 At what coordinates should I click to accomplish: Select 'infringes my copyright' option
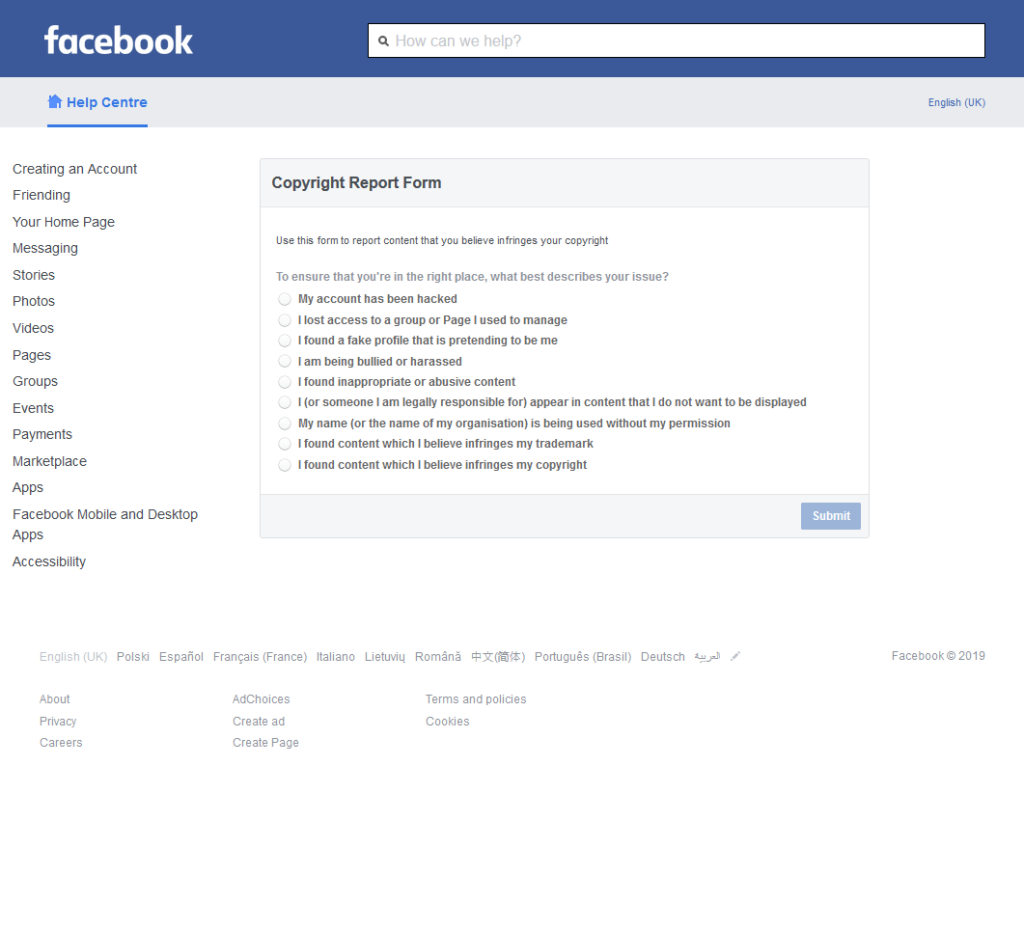click(x=285, y=465)
